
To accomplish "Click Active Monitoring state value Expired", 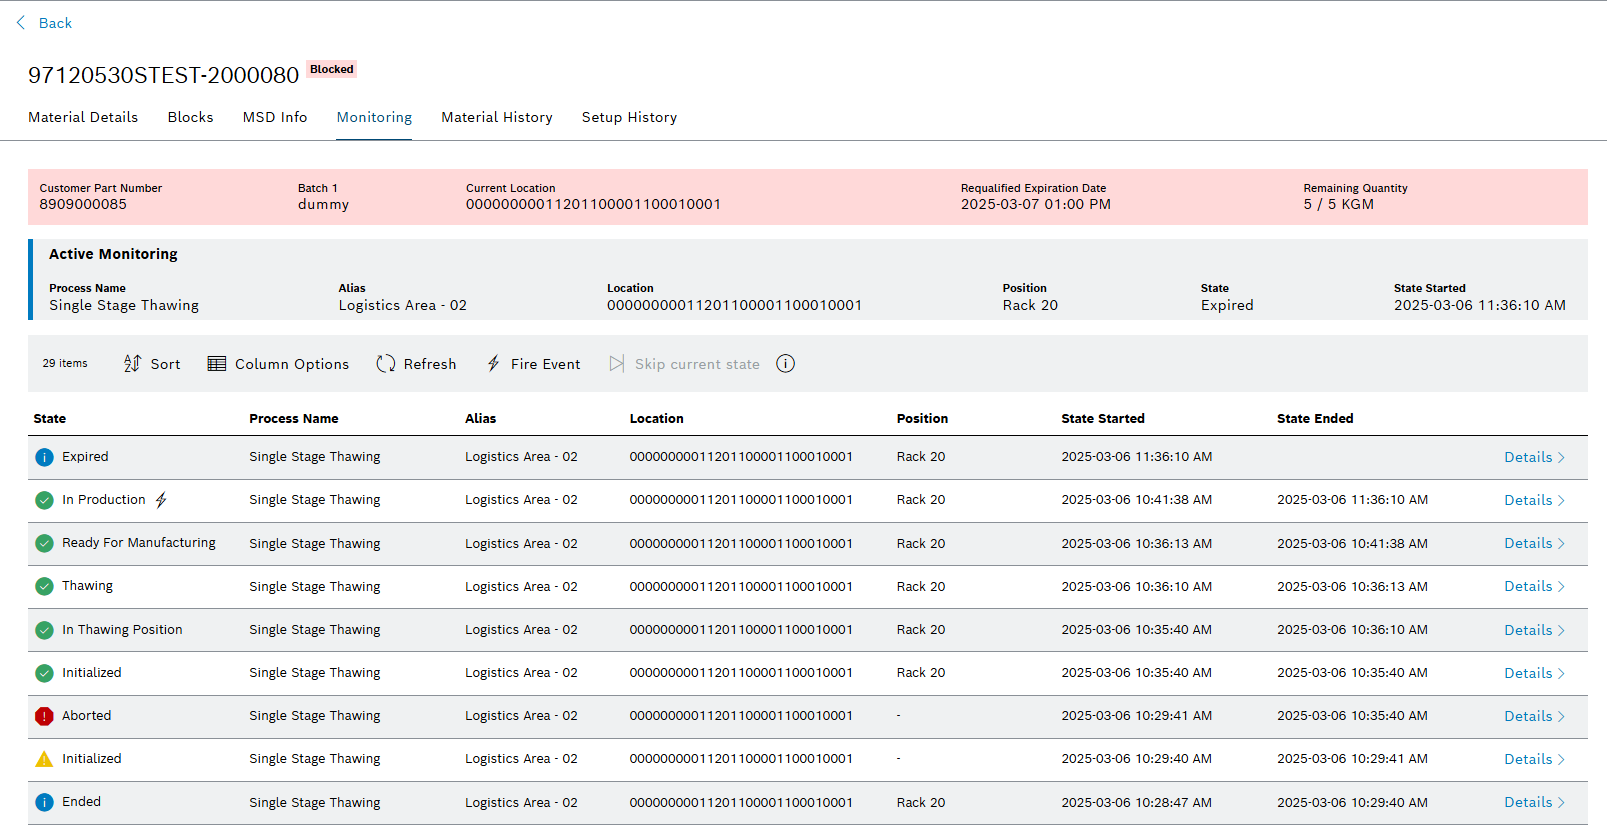I will point(1227,306).
